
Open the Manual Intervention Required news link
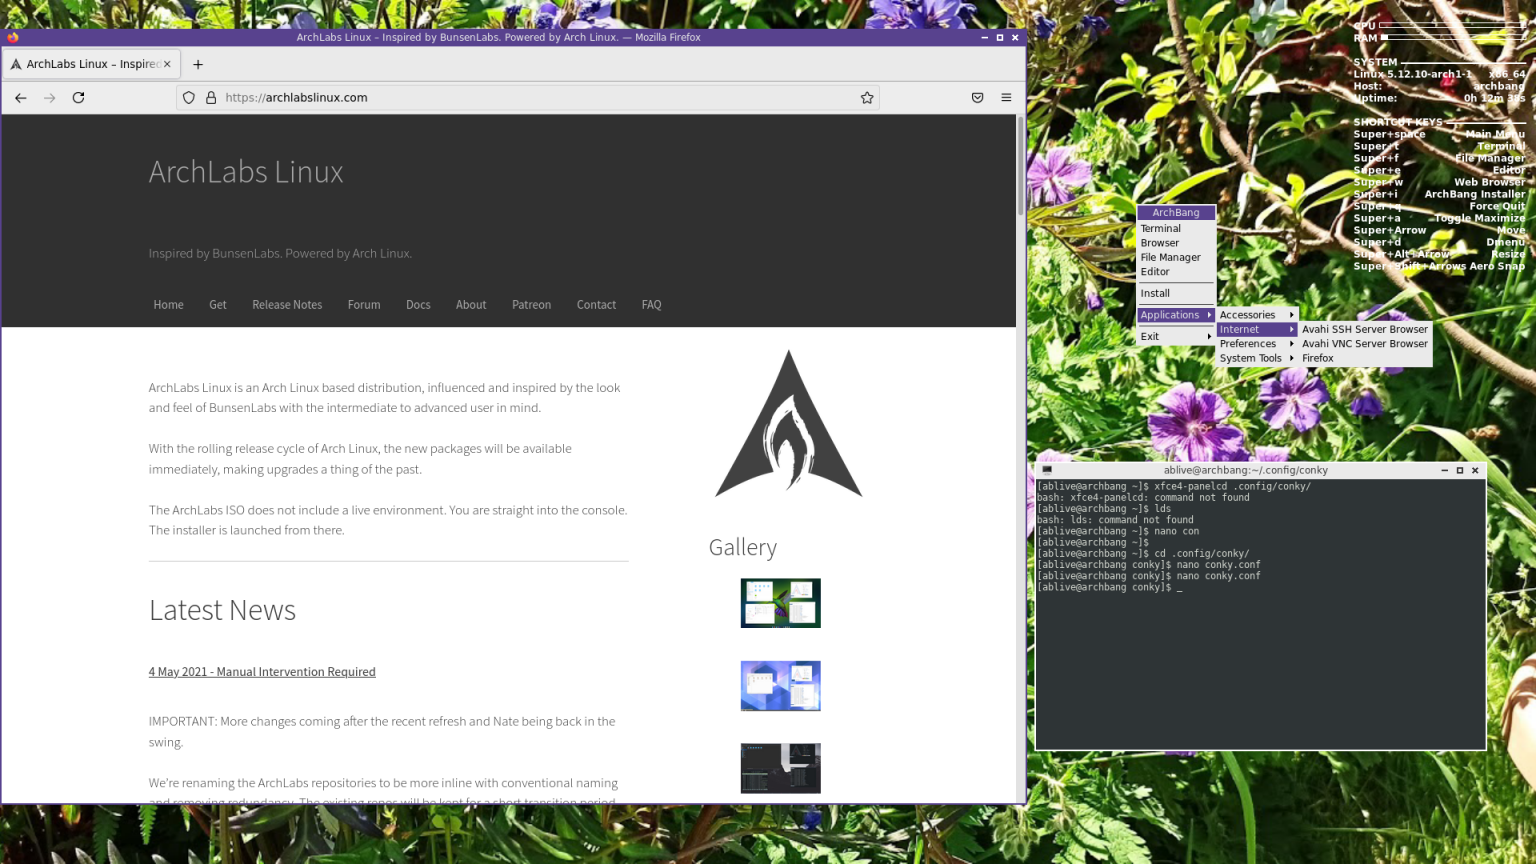pos(262,671)
